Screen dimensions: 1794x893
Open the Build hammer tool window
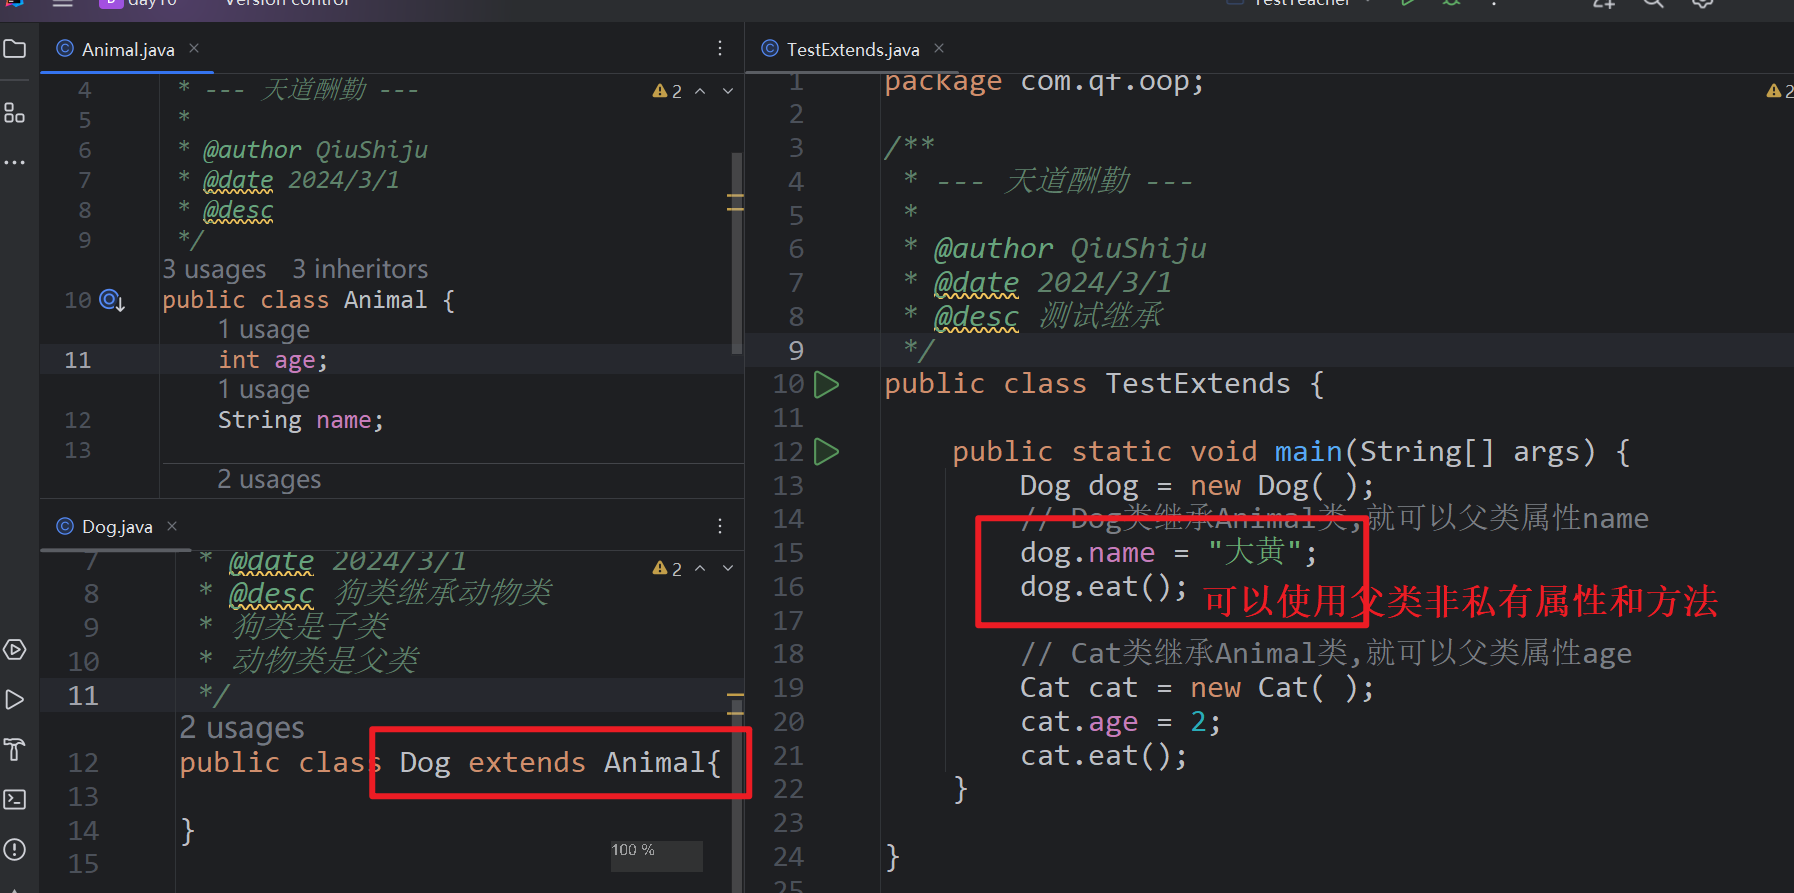click(15, 750)
